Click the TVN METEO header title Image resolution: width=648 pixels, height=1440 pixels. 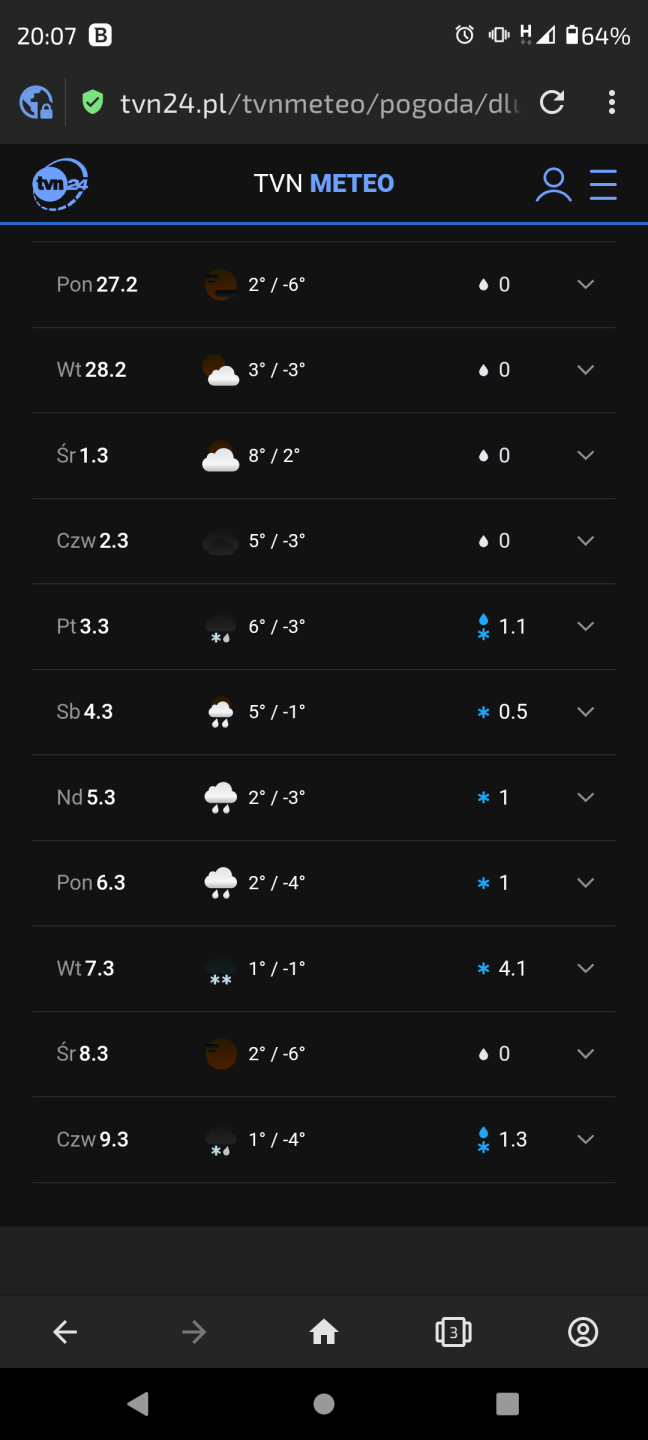[324, 184]
